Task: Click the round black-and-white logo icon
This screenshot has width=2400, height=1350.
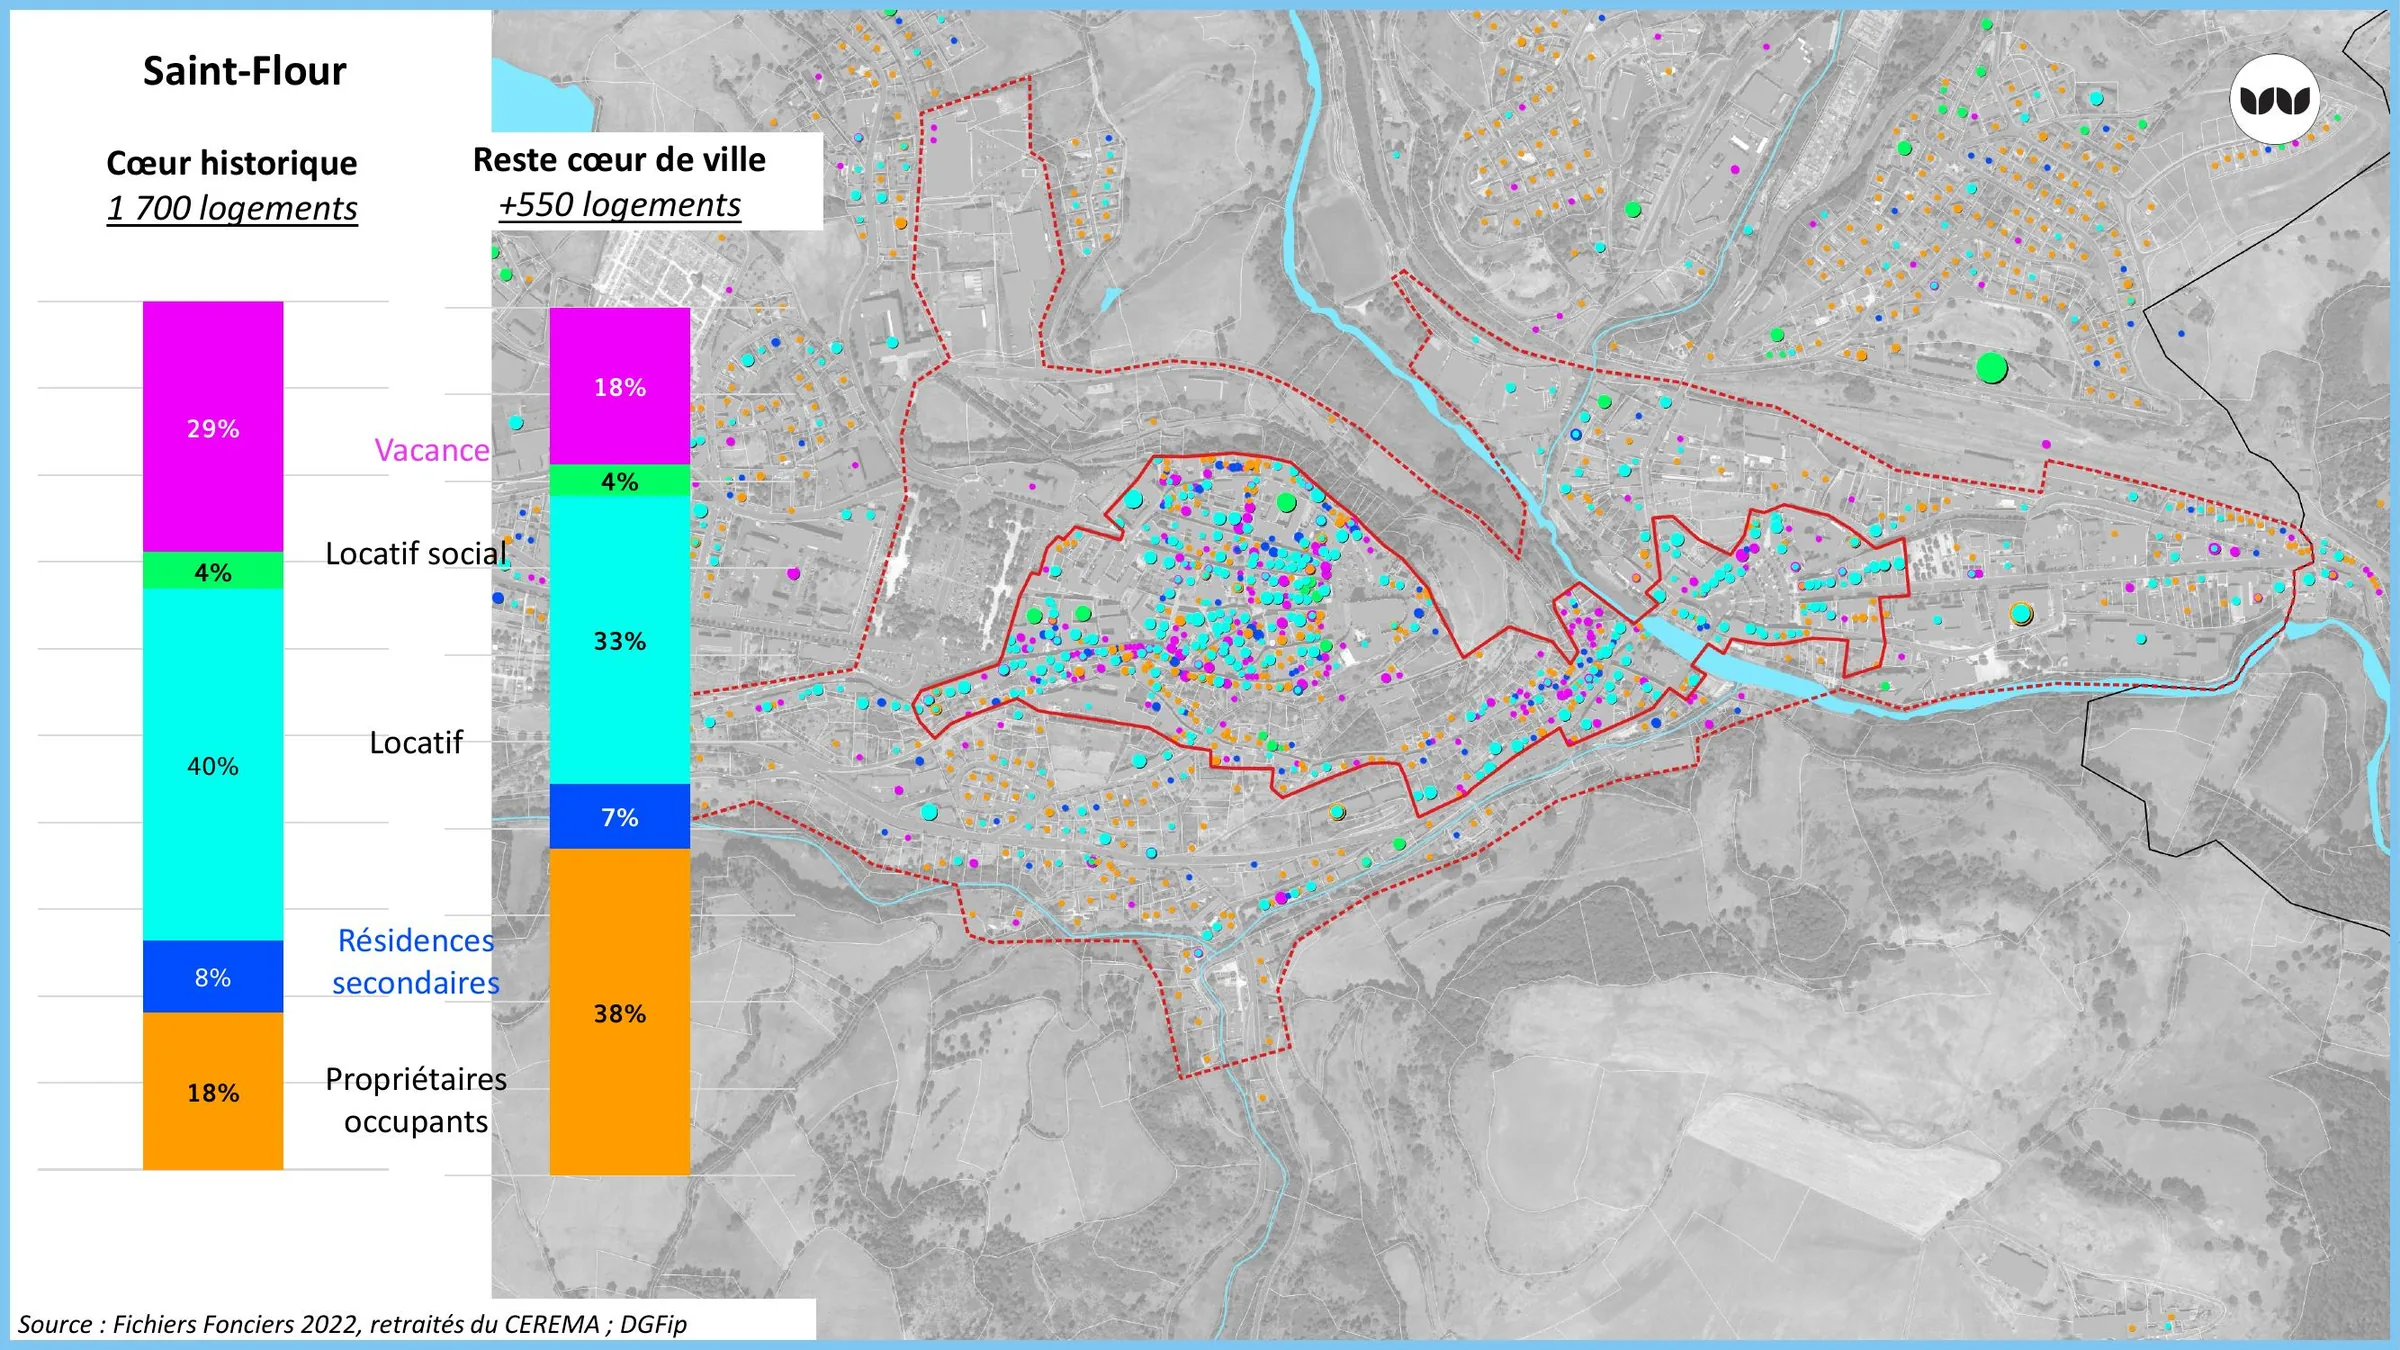Action: tap(2274, 99)
